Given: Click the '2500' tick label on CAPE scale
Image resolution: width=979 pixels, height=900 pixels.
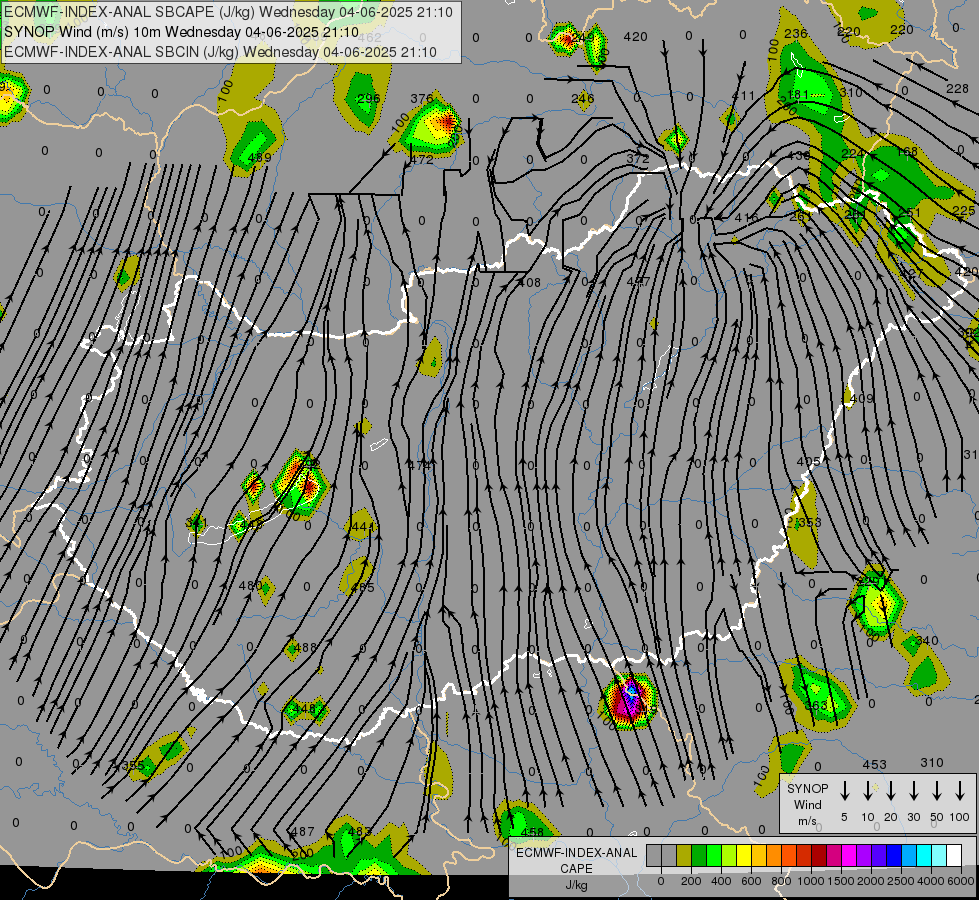Looking at the screenshot, I should [900, 881].
